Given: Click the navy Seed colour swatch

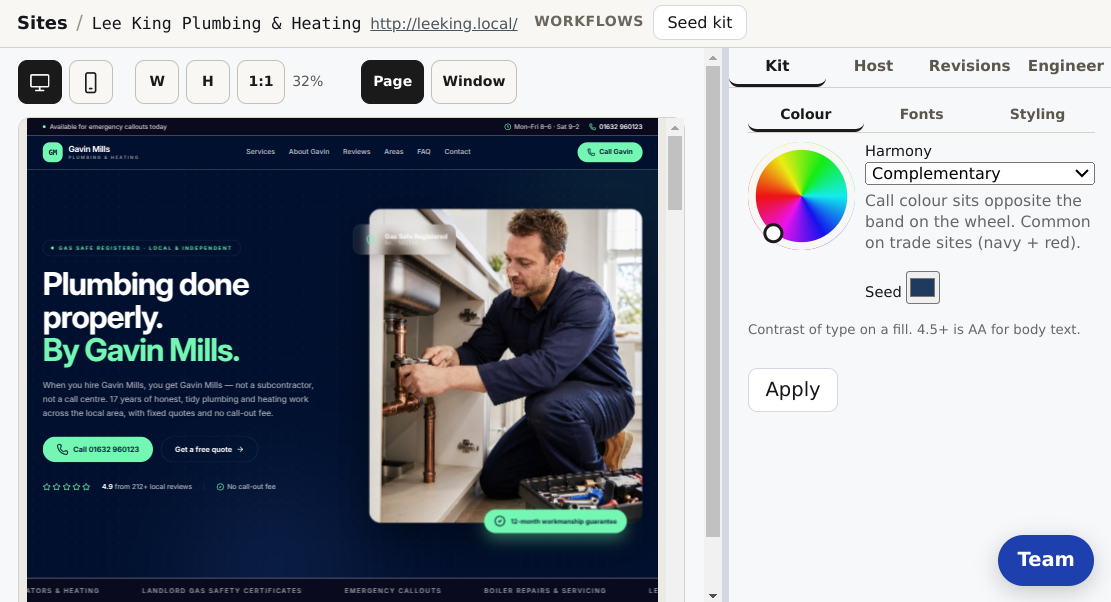Looking at the screenshot, I should (x=923, y=288).
